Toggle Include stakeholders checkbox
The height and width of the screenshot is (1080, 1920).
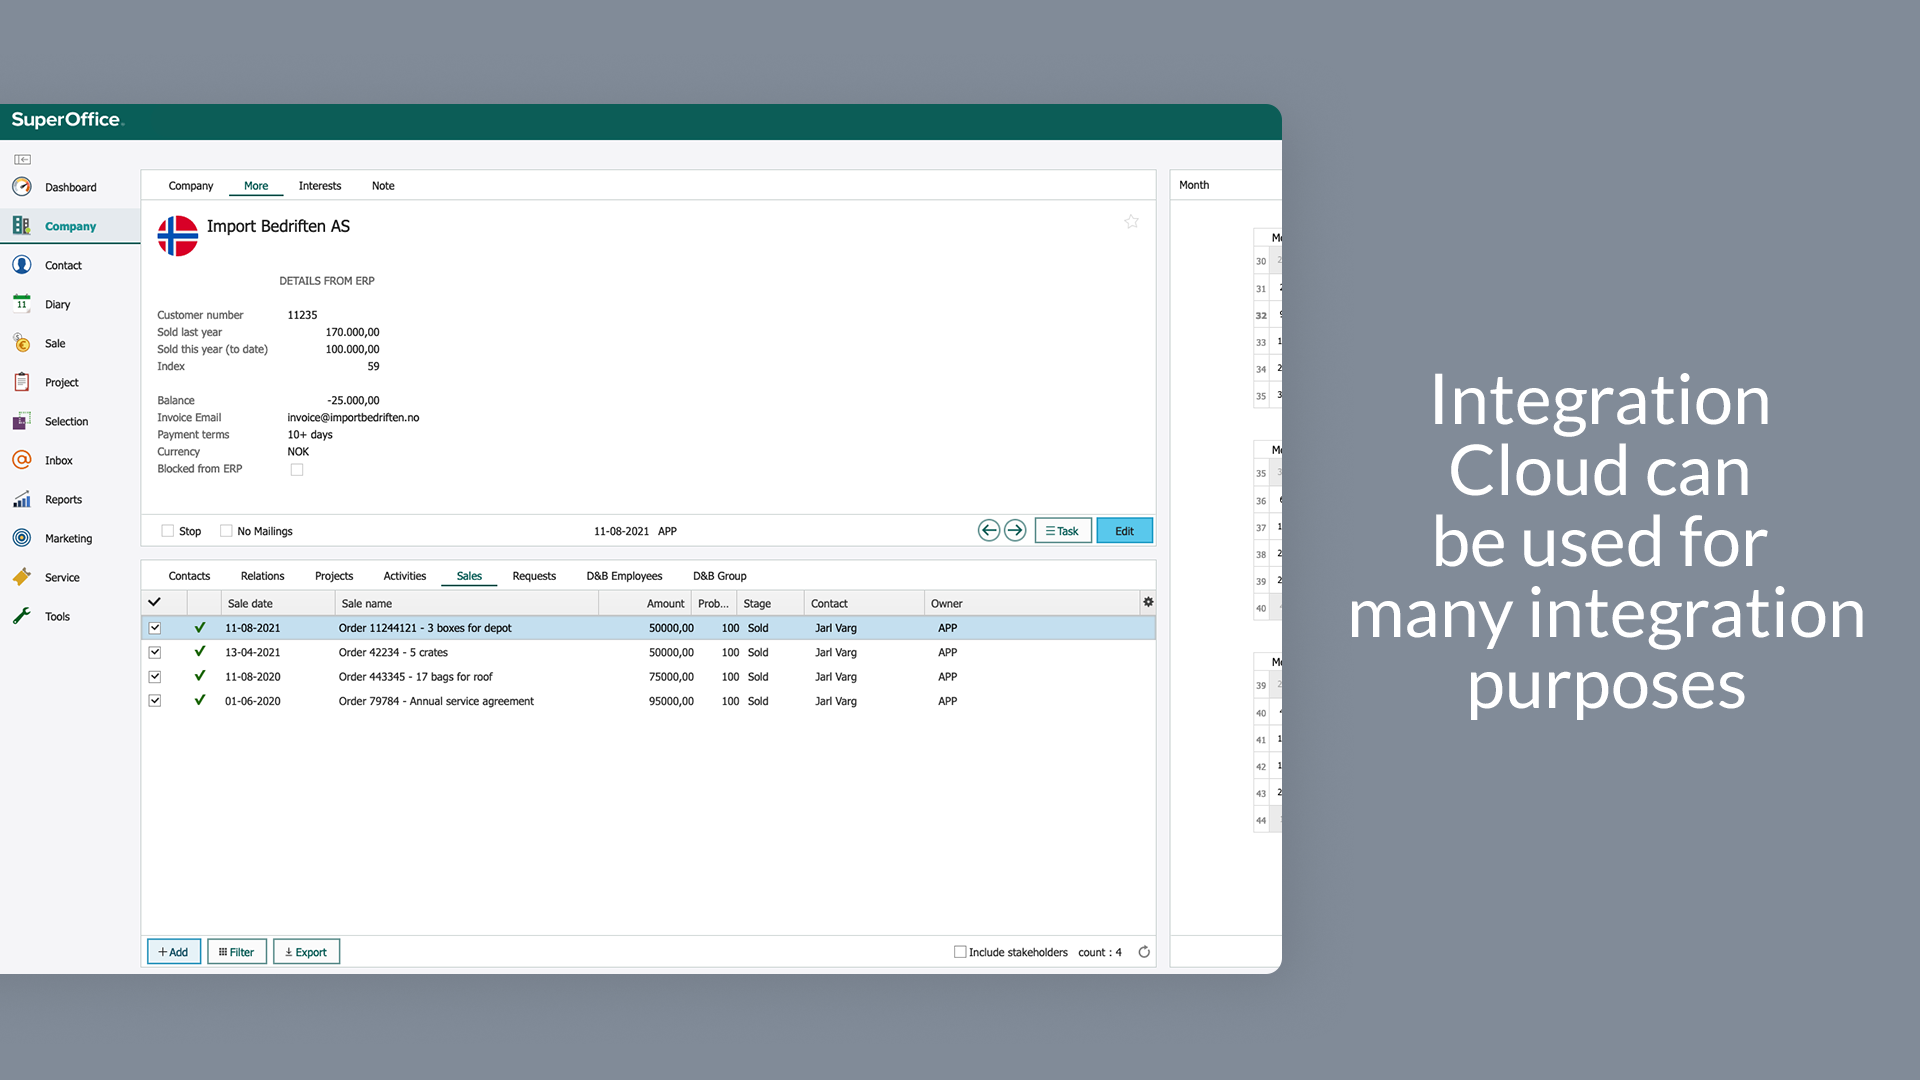[x=961, y=951]
